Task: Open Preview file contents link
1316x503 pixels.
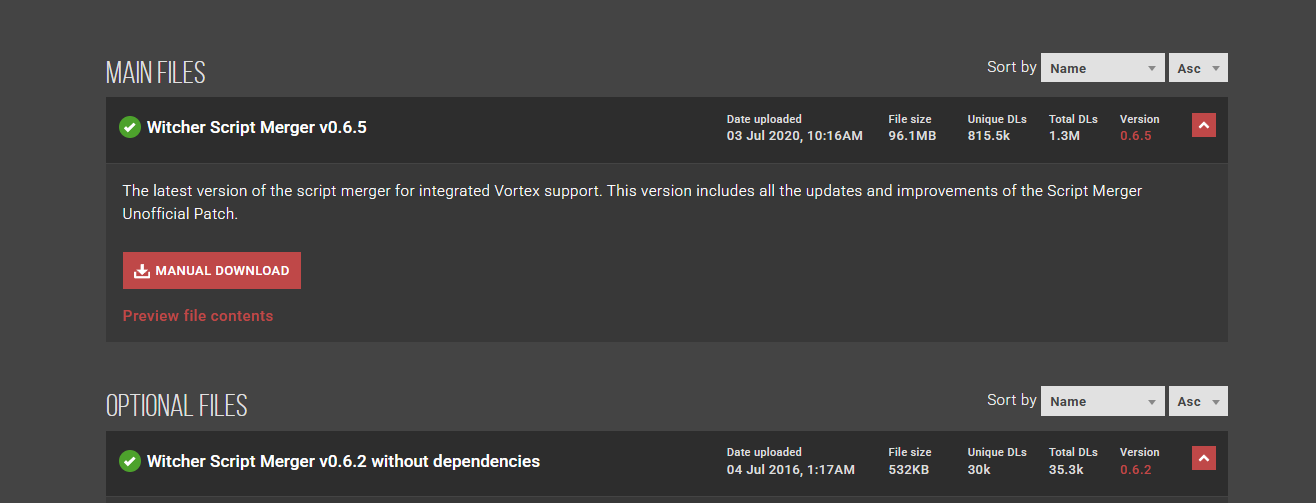Action: (198, 316)
